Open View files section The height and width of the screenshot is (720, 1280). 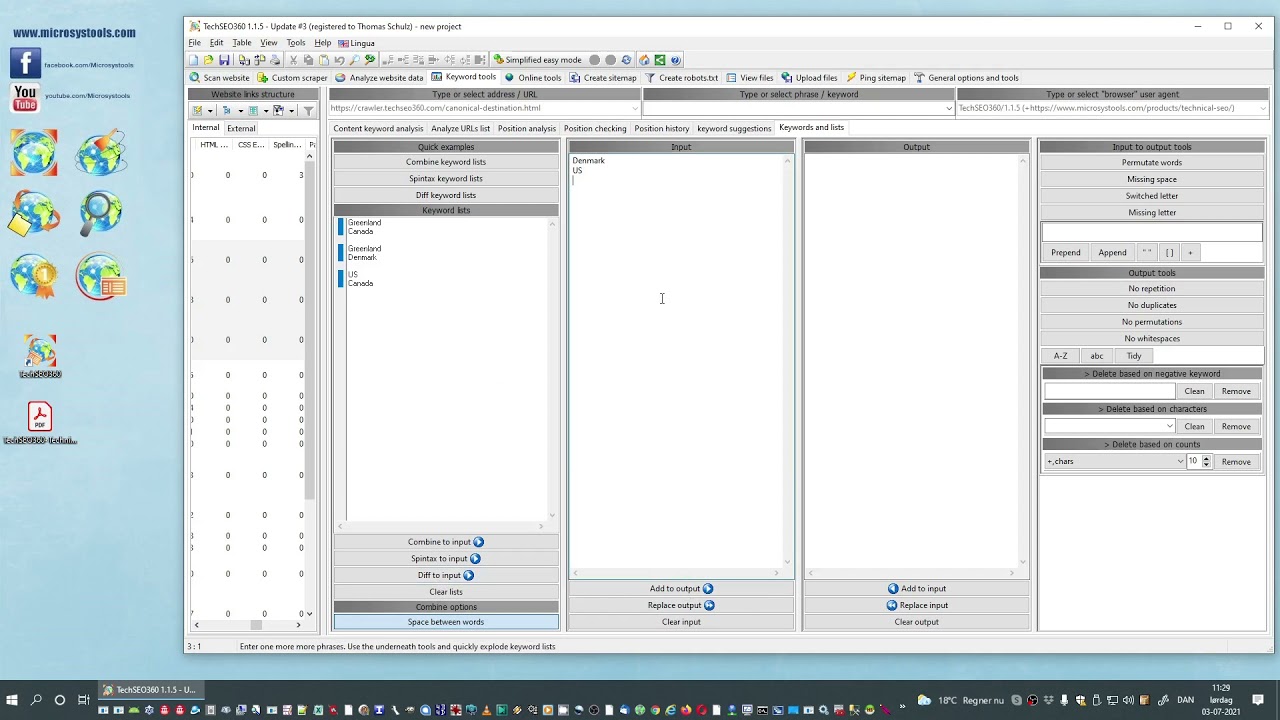click(x=750, y=78)
